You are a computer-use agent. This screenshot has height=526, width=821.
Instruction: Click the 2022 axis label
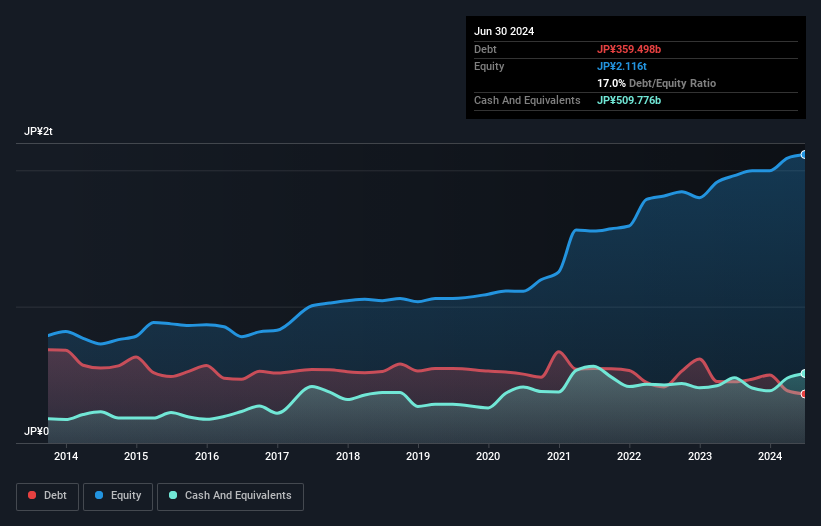pyautogui.click(x=629, y=456)
